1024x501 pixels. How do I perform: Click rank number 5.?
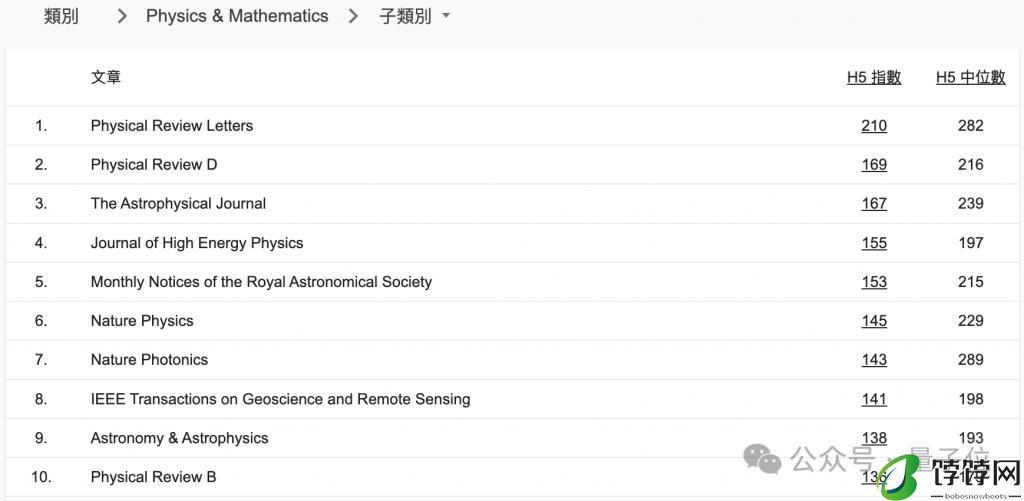(x=41, y=282)
